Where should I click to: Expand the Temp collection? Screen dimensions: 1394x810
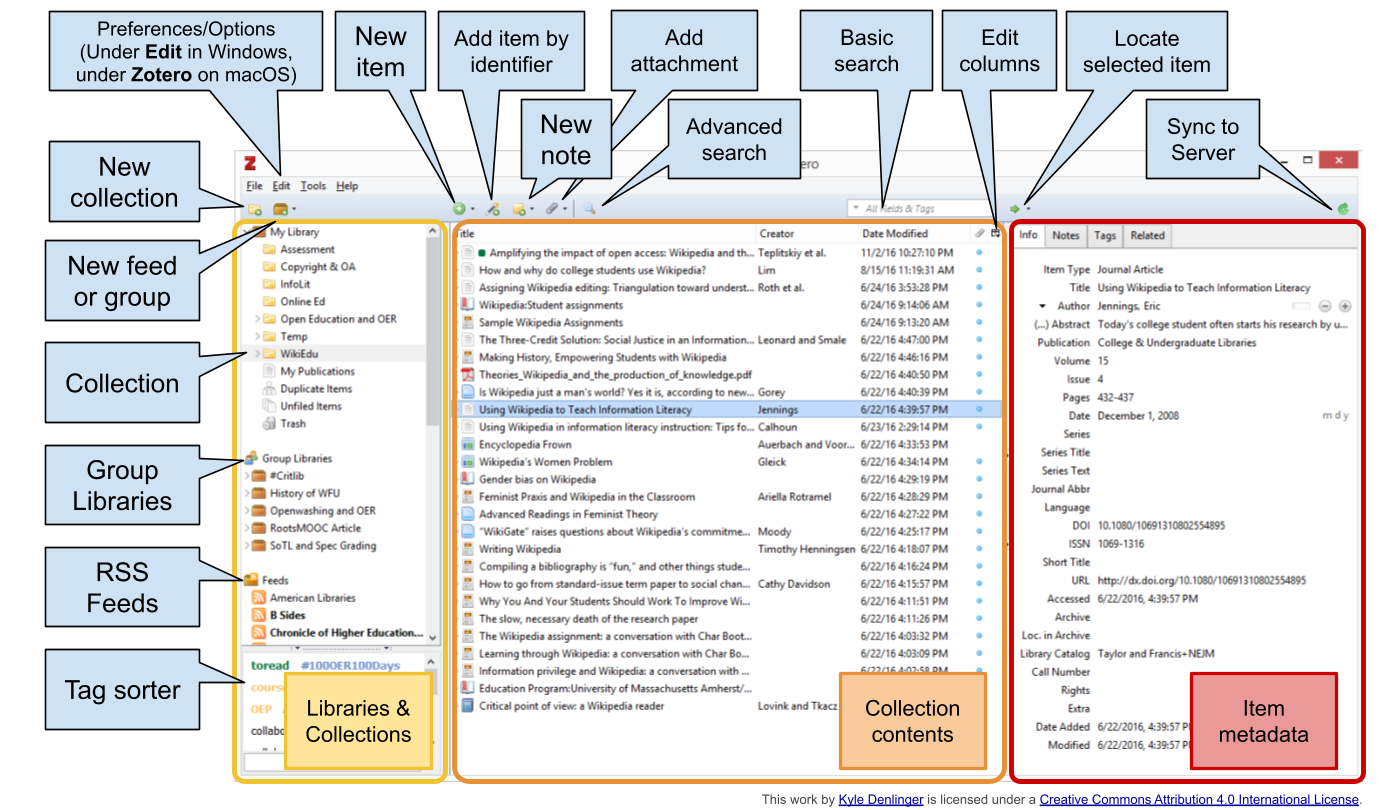pos(257,337)
